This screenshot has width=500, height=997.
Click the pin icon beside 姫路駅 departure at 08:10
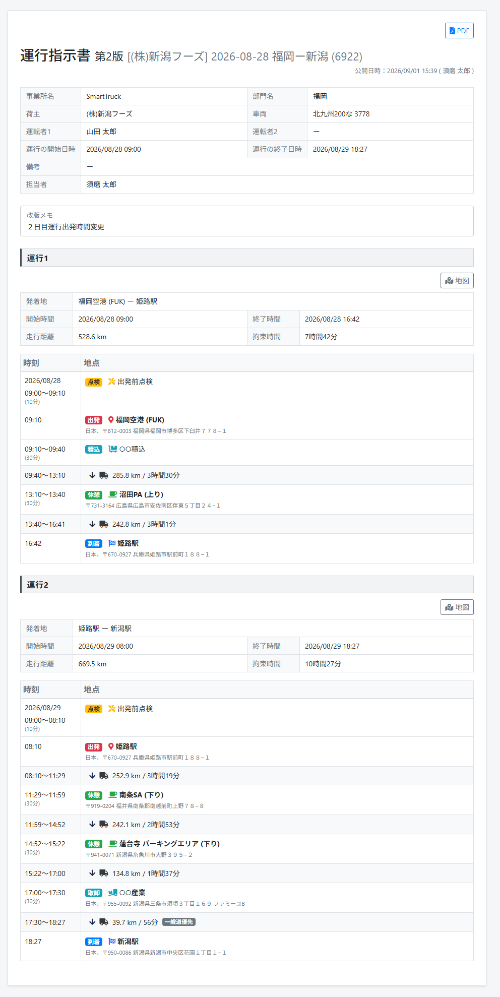tap(111, 746)
